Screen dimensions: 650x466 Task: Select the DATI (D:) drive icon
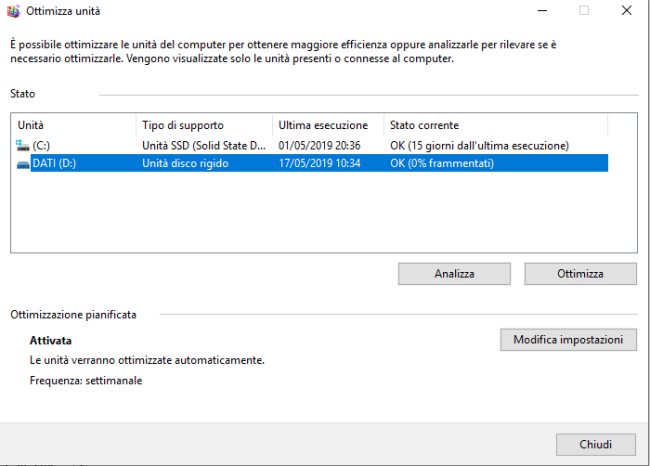[23, 164]
